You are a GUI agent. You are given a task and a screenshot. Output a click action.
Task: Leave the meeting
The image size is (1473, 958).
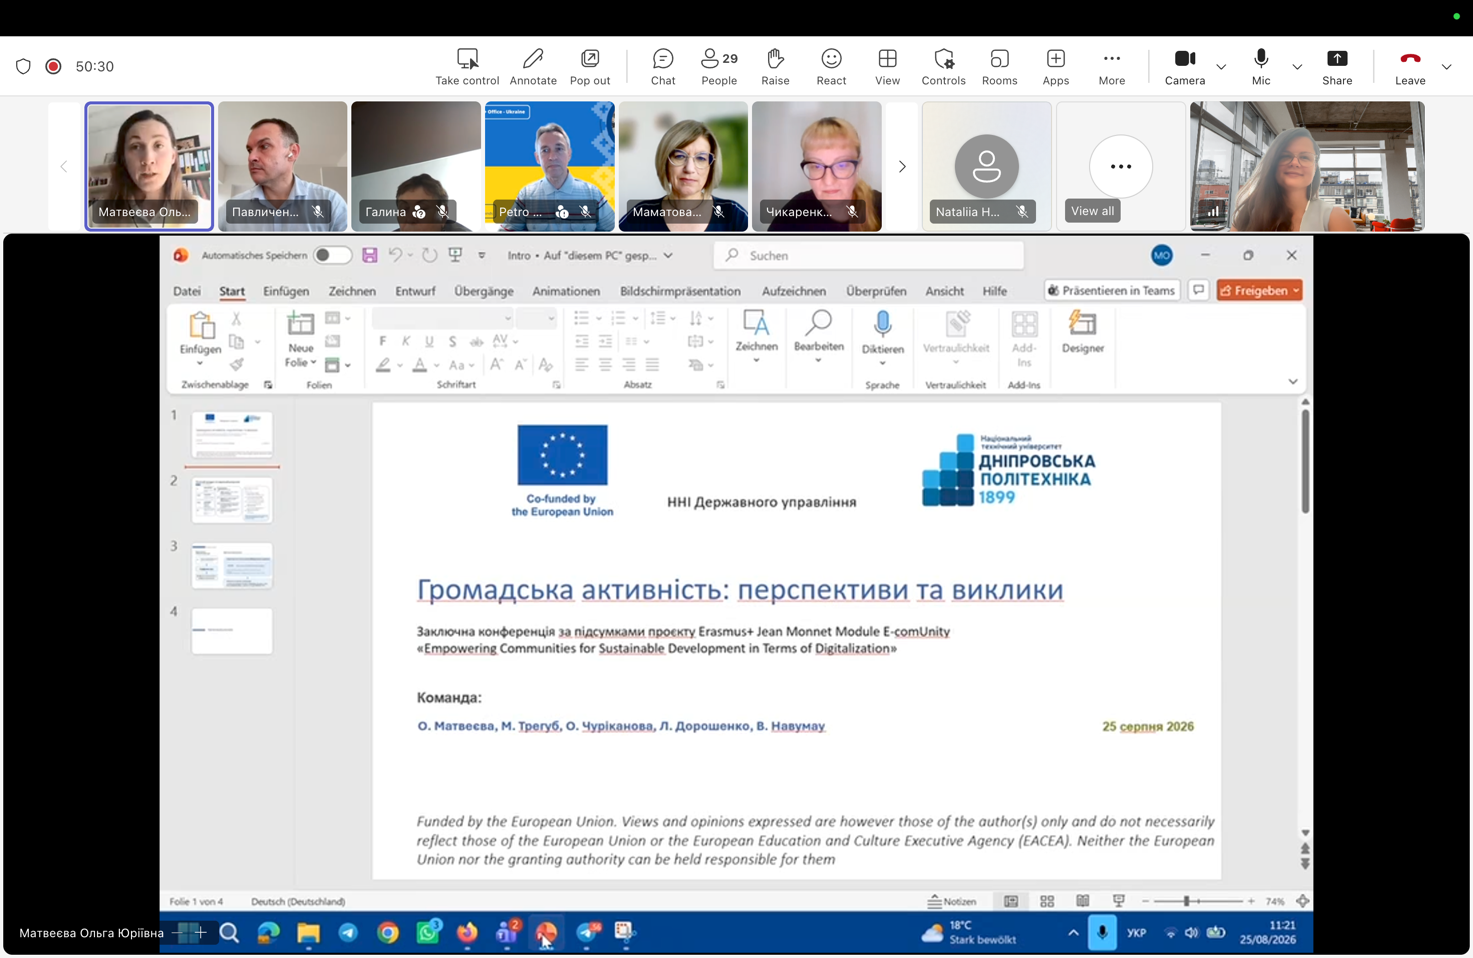(x=1410, y=67)
